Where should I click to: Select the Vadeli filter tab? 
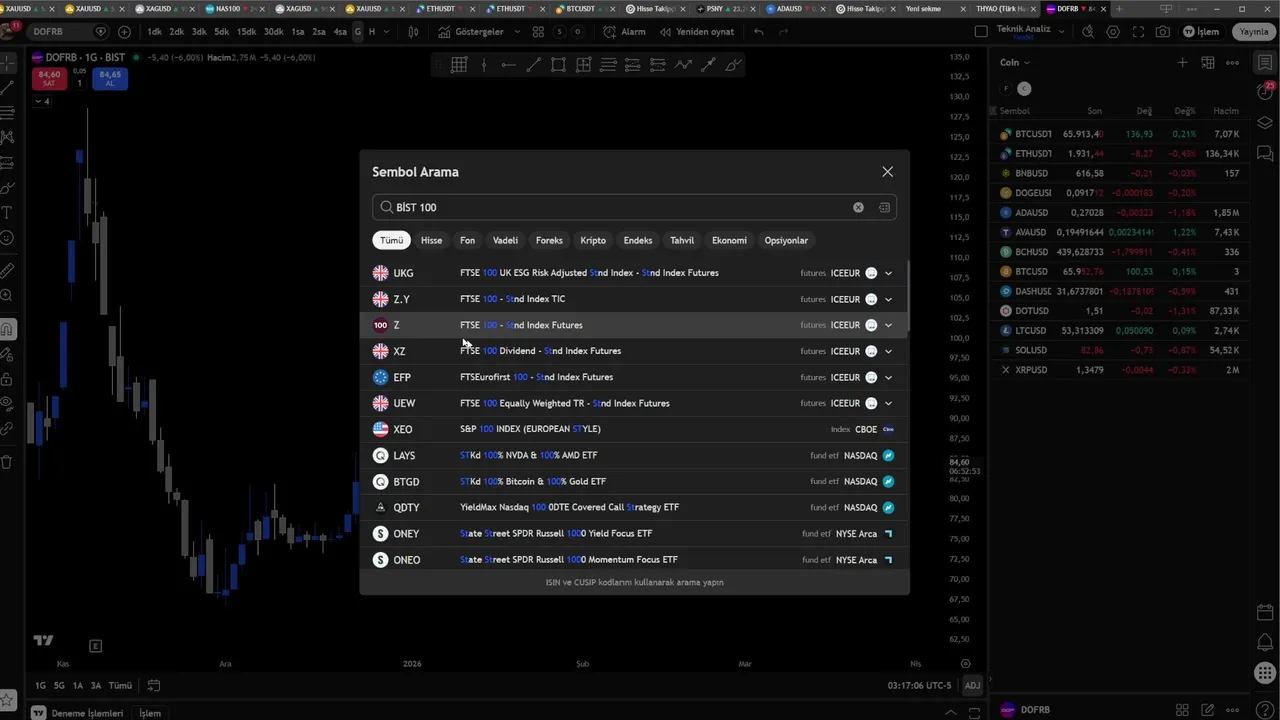pyautogui.click(x=505, y=240)
